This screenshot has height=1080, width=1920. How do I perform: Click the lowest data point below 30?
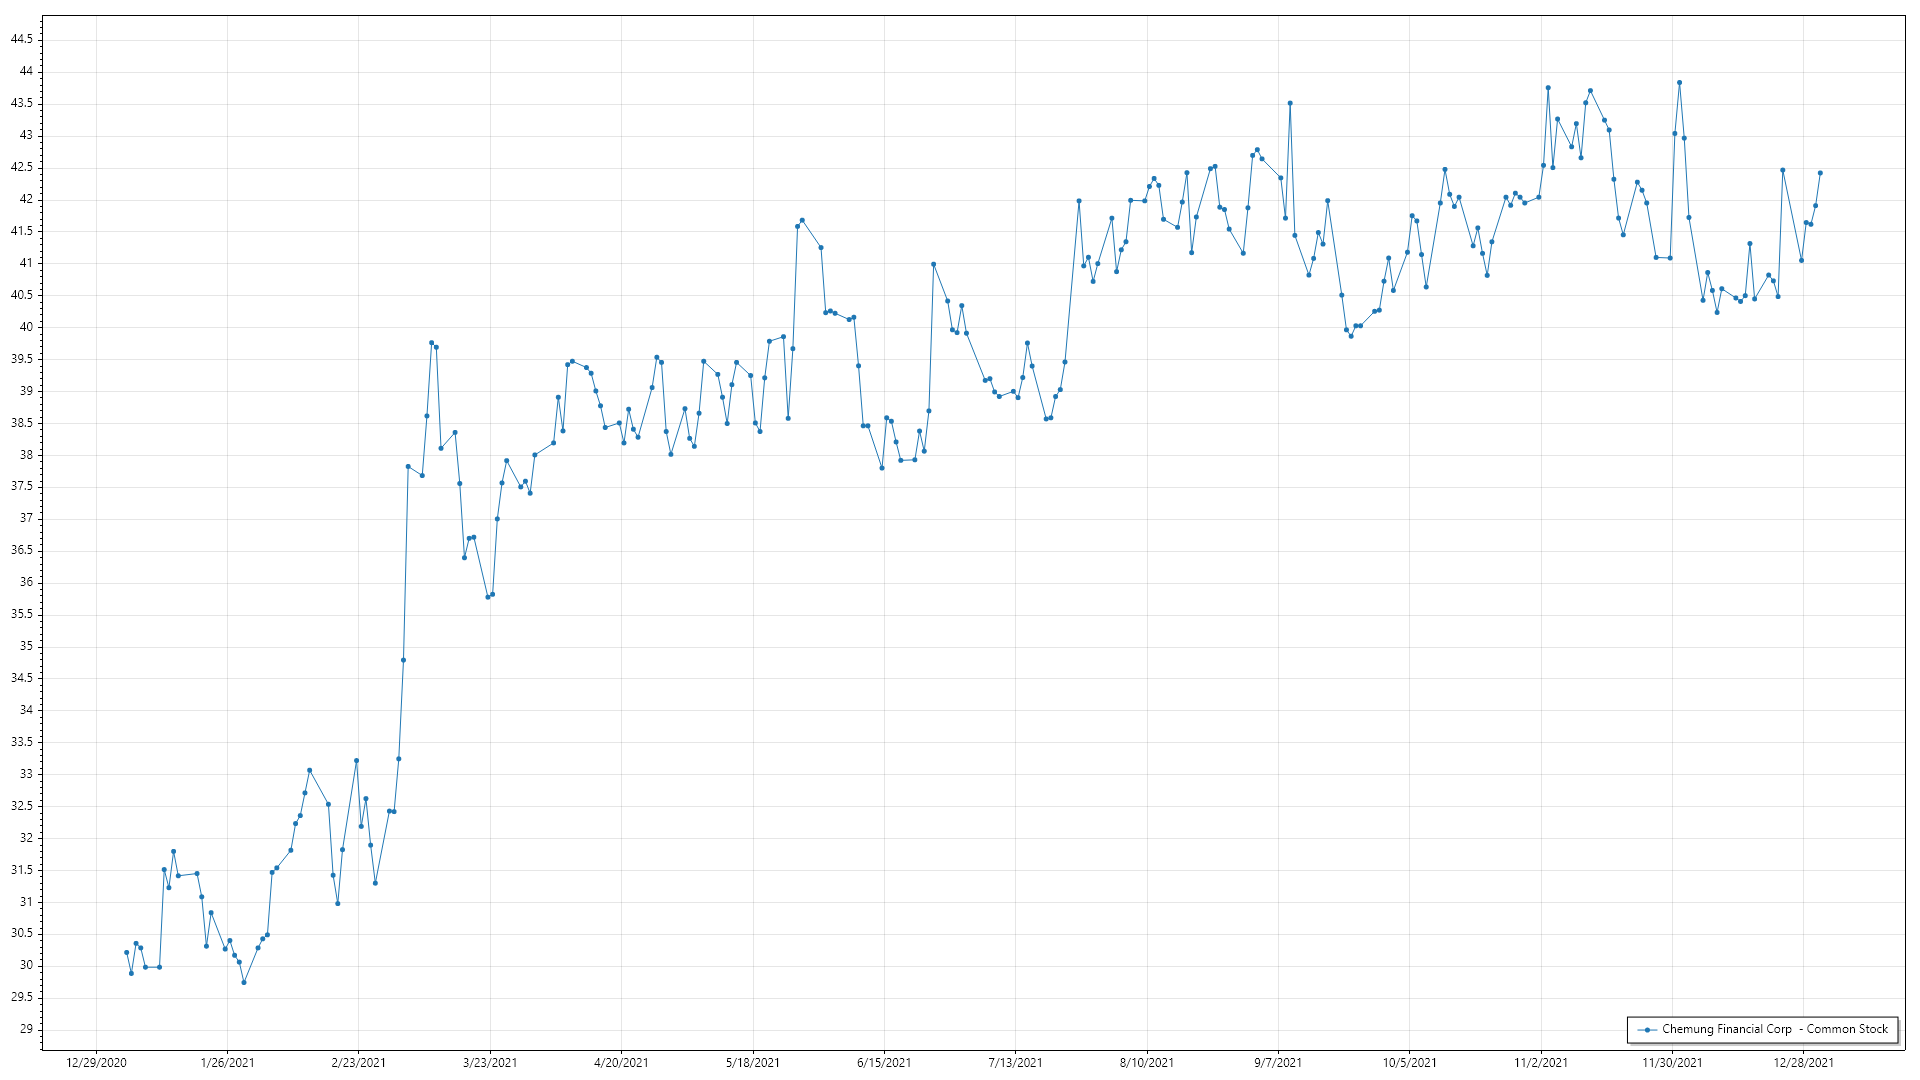(244, 982)
